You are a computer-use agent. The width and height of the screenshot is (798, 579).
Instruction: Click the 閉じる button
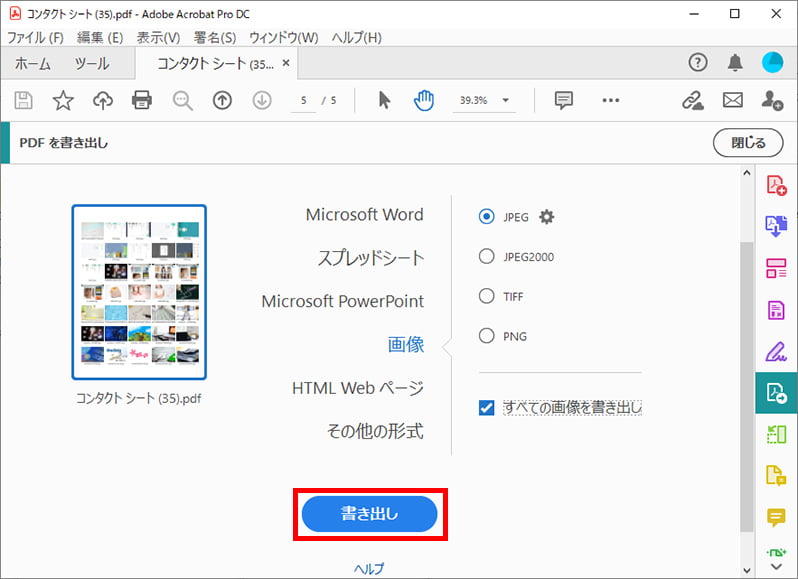tap(748, 143)
